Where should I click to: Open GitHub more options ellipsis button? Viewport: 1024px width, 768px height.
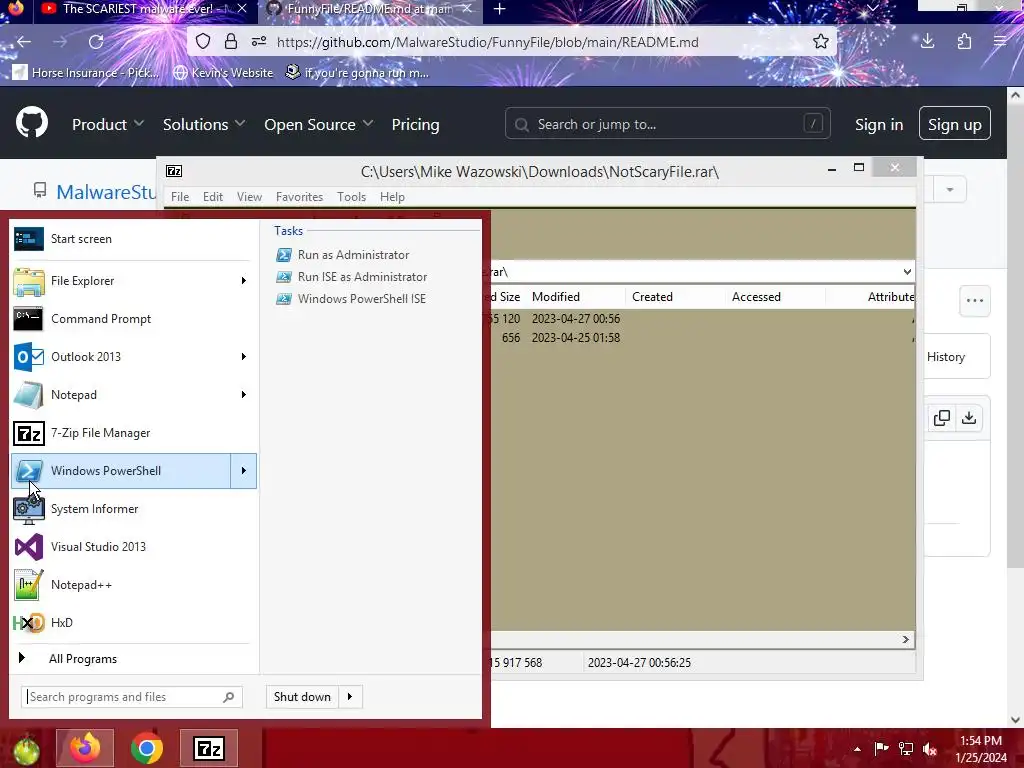coord(975,301)
